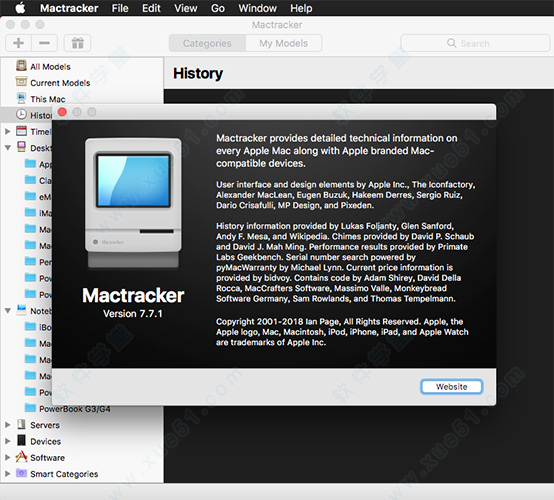This screenshot has width=554, height=500.
Task: Expand the Smart Categories group
Action: 7,473
